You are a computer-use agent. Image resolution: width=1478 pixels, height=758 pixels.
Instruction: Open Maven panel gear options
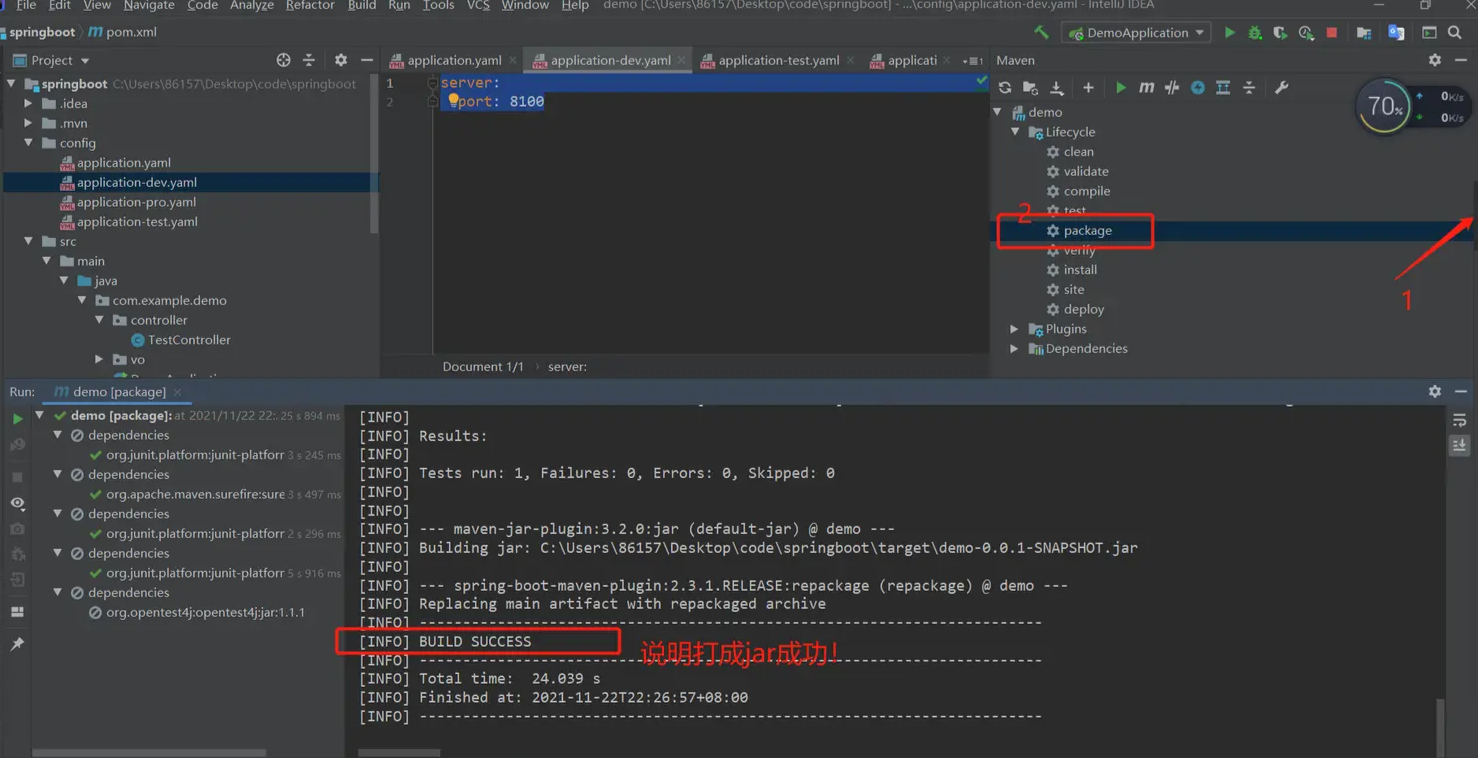coord(1435,60)
